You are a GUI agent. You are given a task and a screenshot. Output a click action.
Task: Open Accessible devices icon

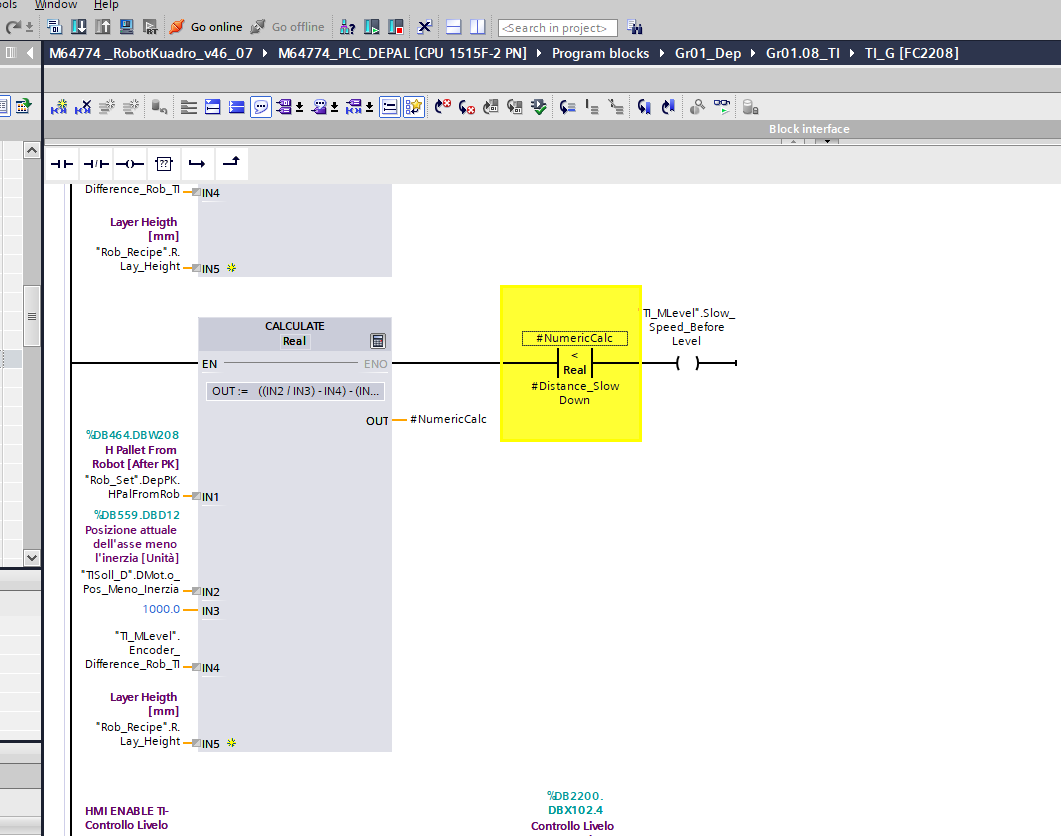pyautogui.click(x=348, y=27)
